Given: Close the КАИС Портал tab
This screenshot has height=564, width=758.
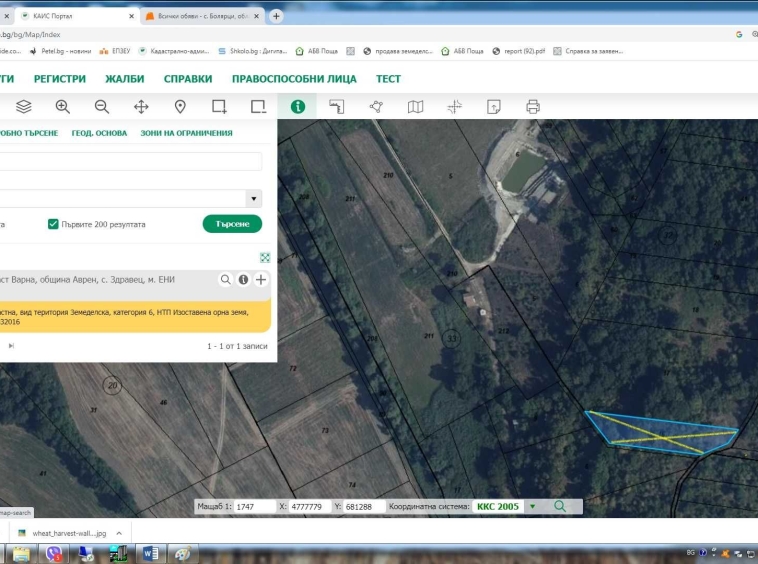Looking at the screenshot, I should point(131,16).
